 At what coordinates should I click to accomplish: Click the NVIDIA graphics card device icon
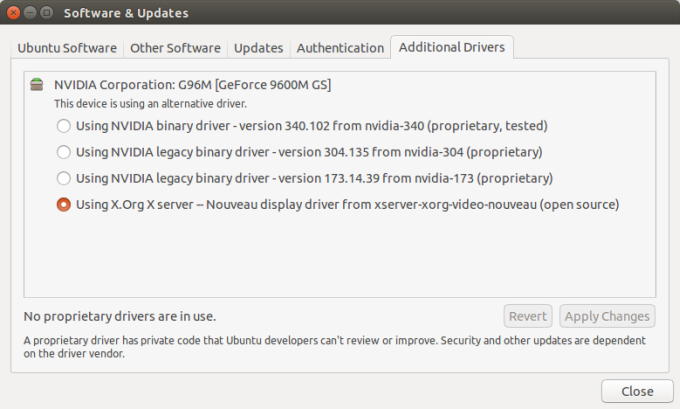click(37, 85)
